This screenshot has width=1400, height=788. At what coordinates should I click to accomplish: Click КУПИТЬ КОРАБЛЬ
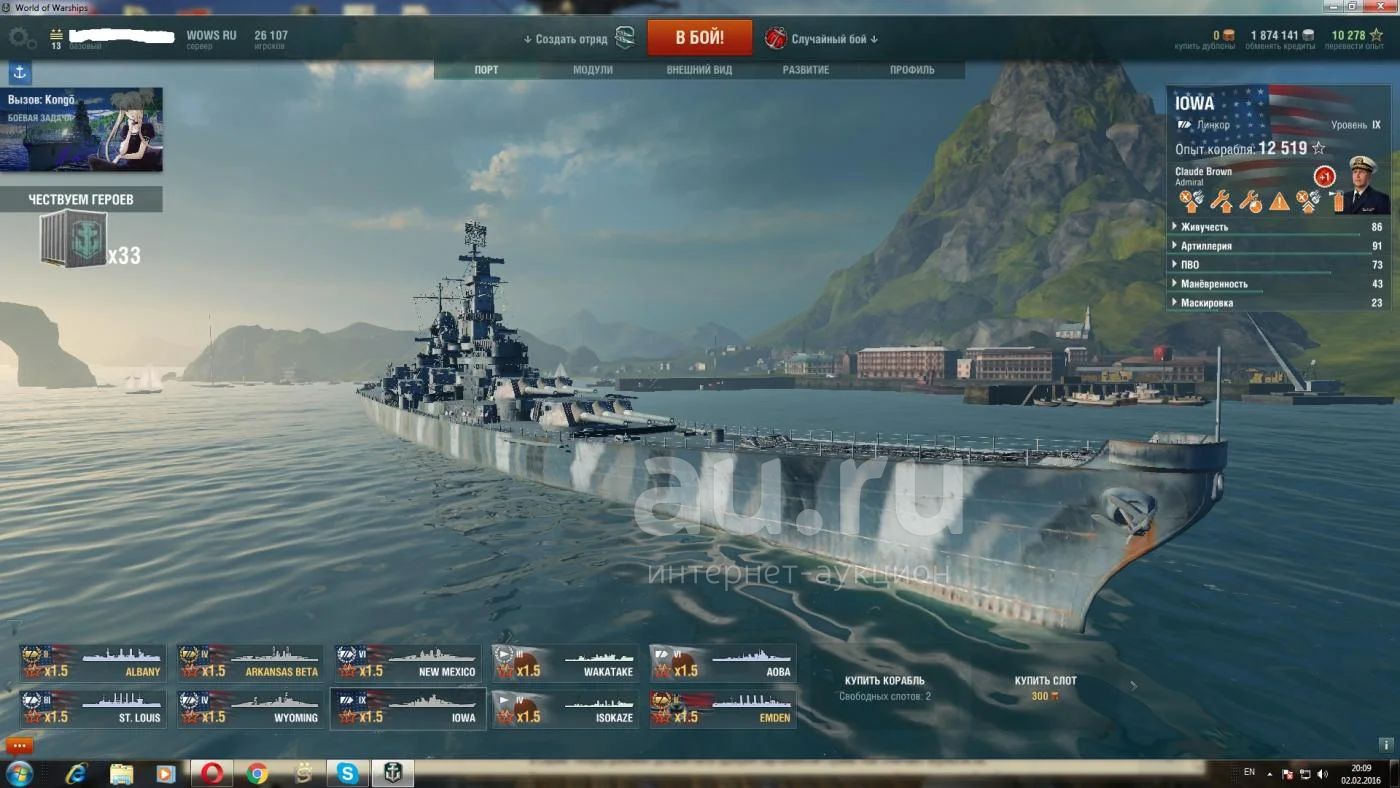coord(884,681)
